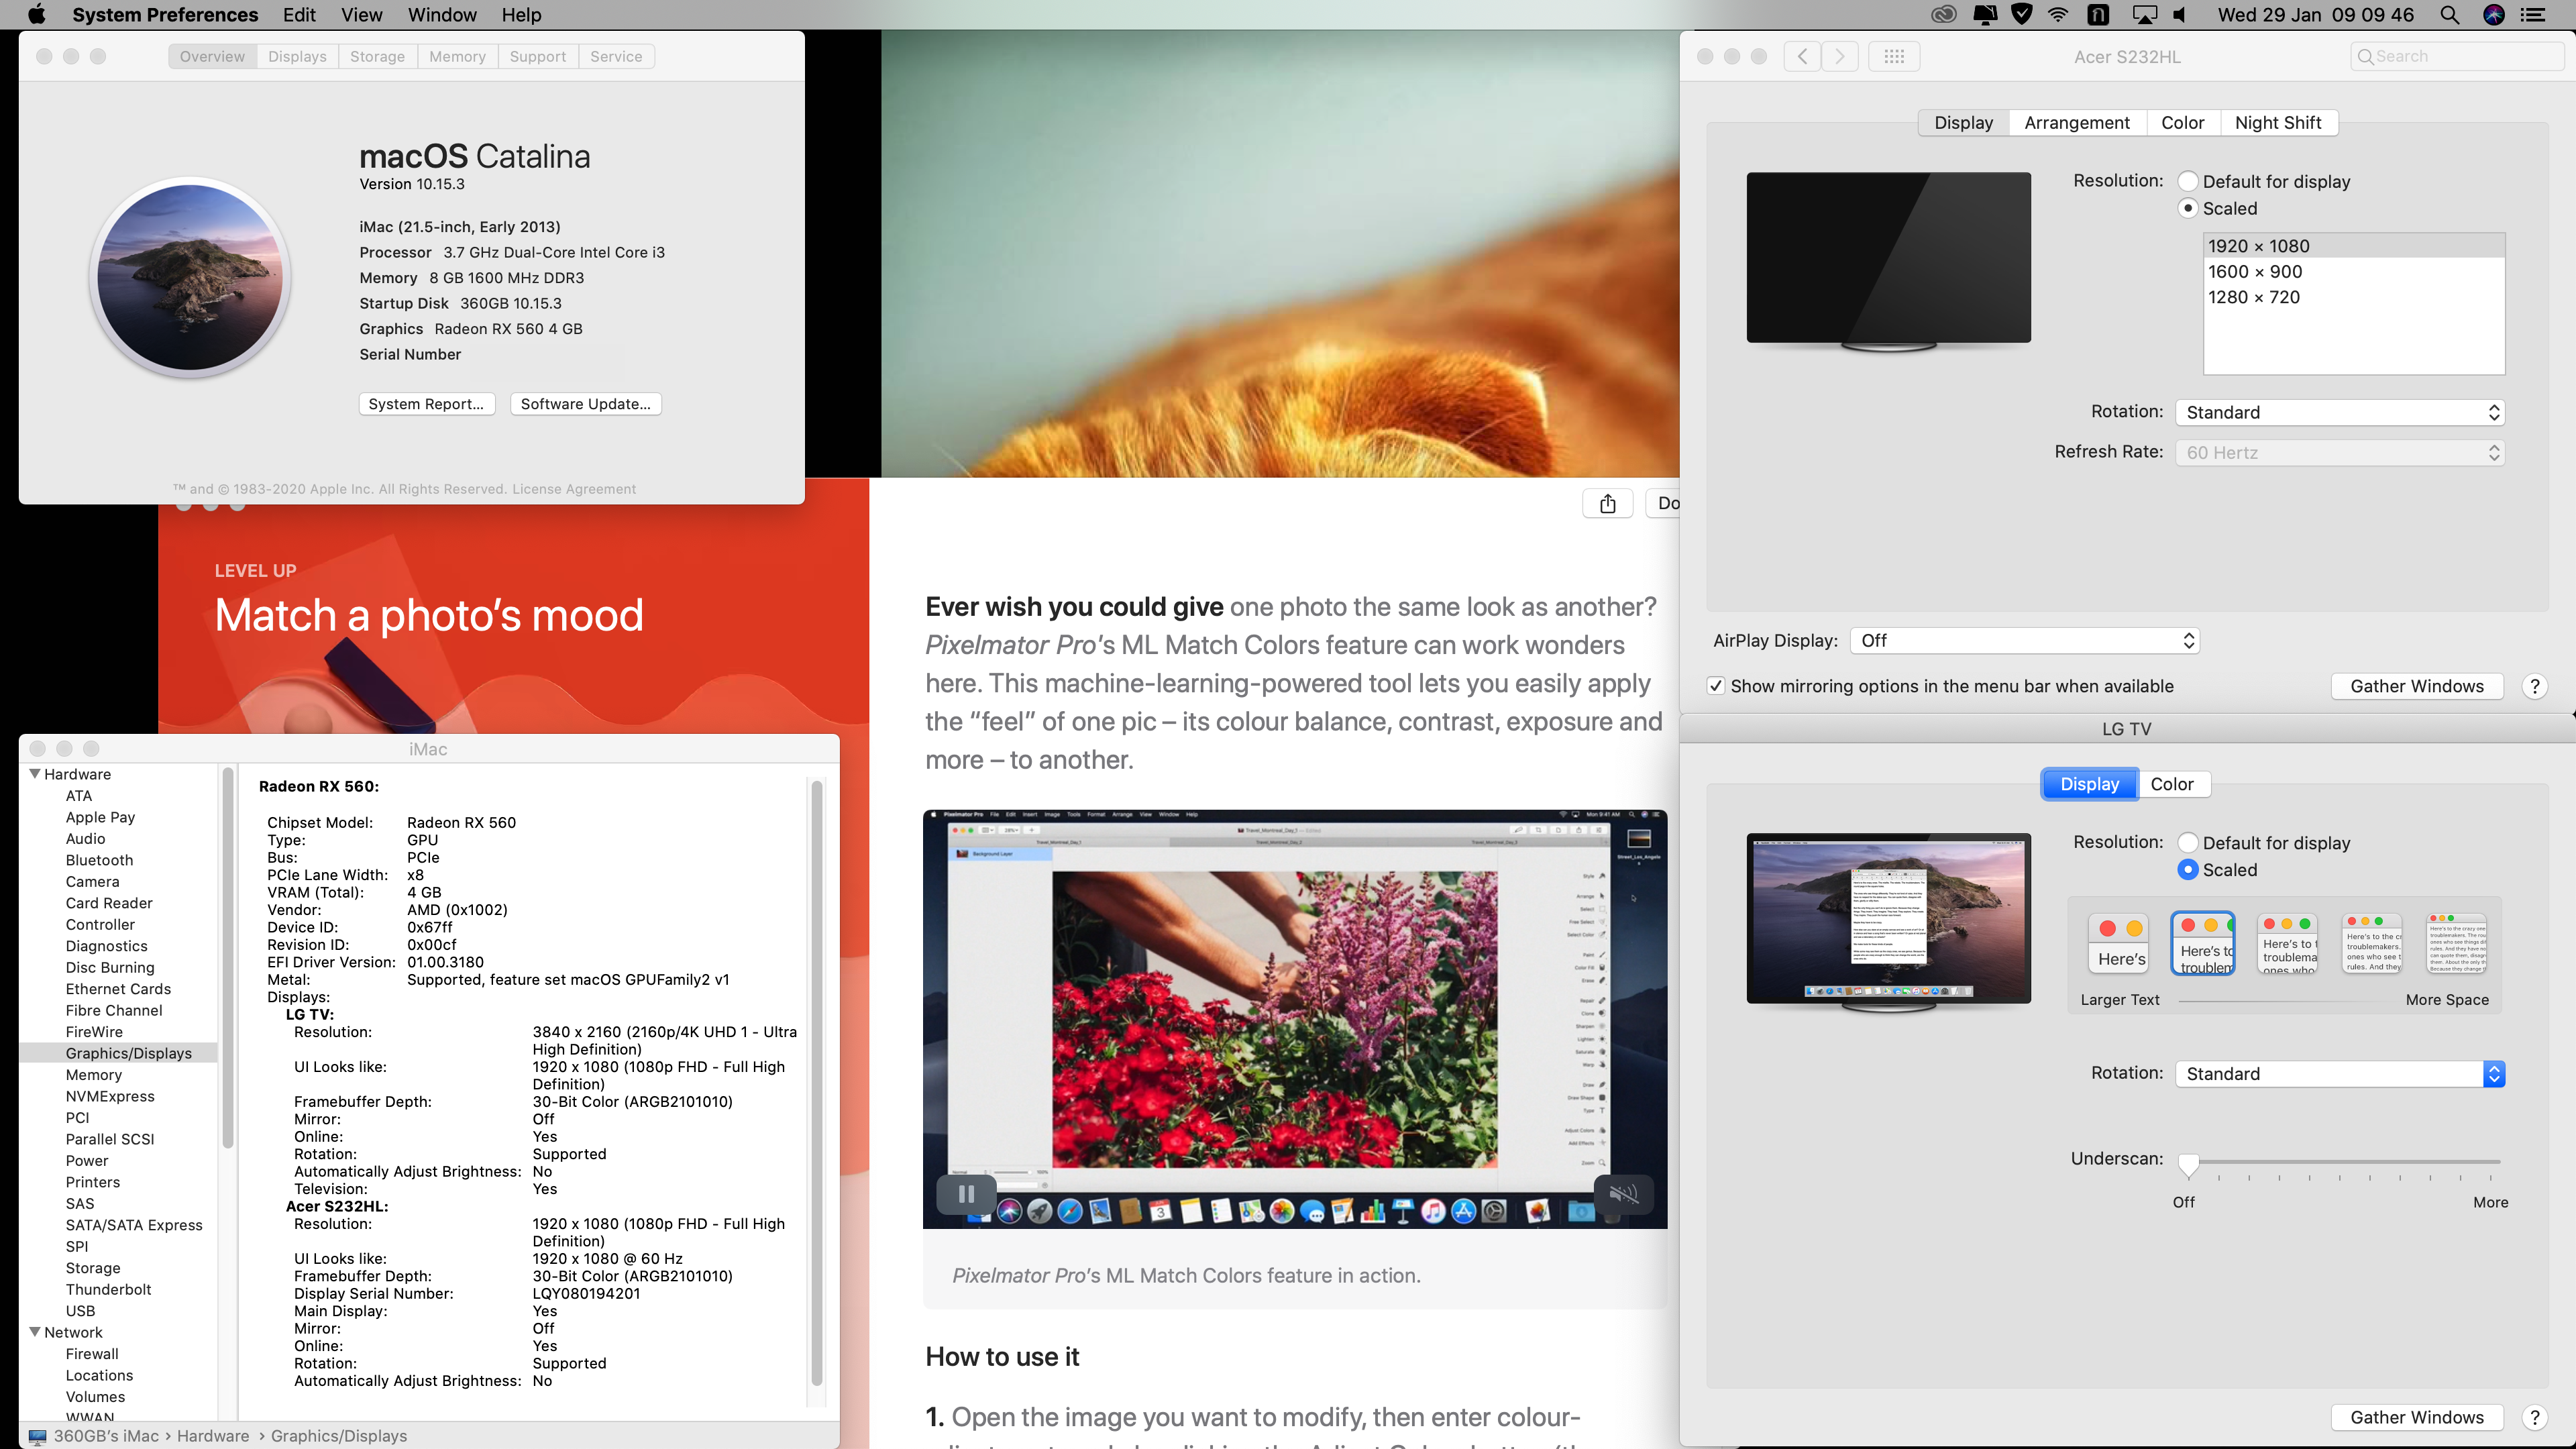
Task: Click the iMac icon in System Report path bar
Action: (x=37, y=1436)
